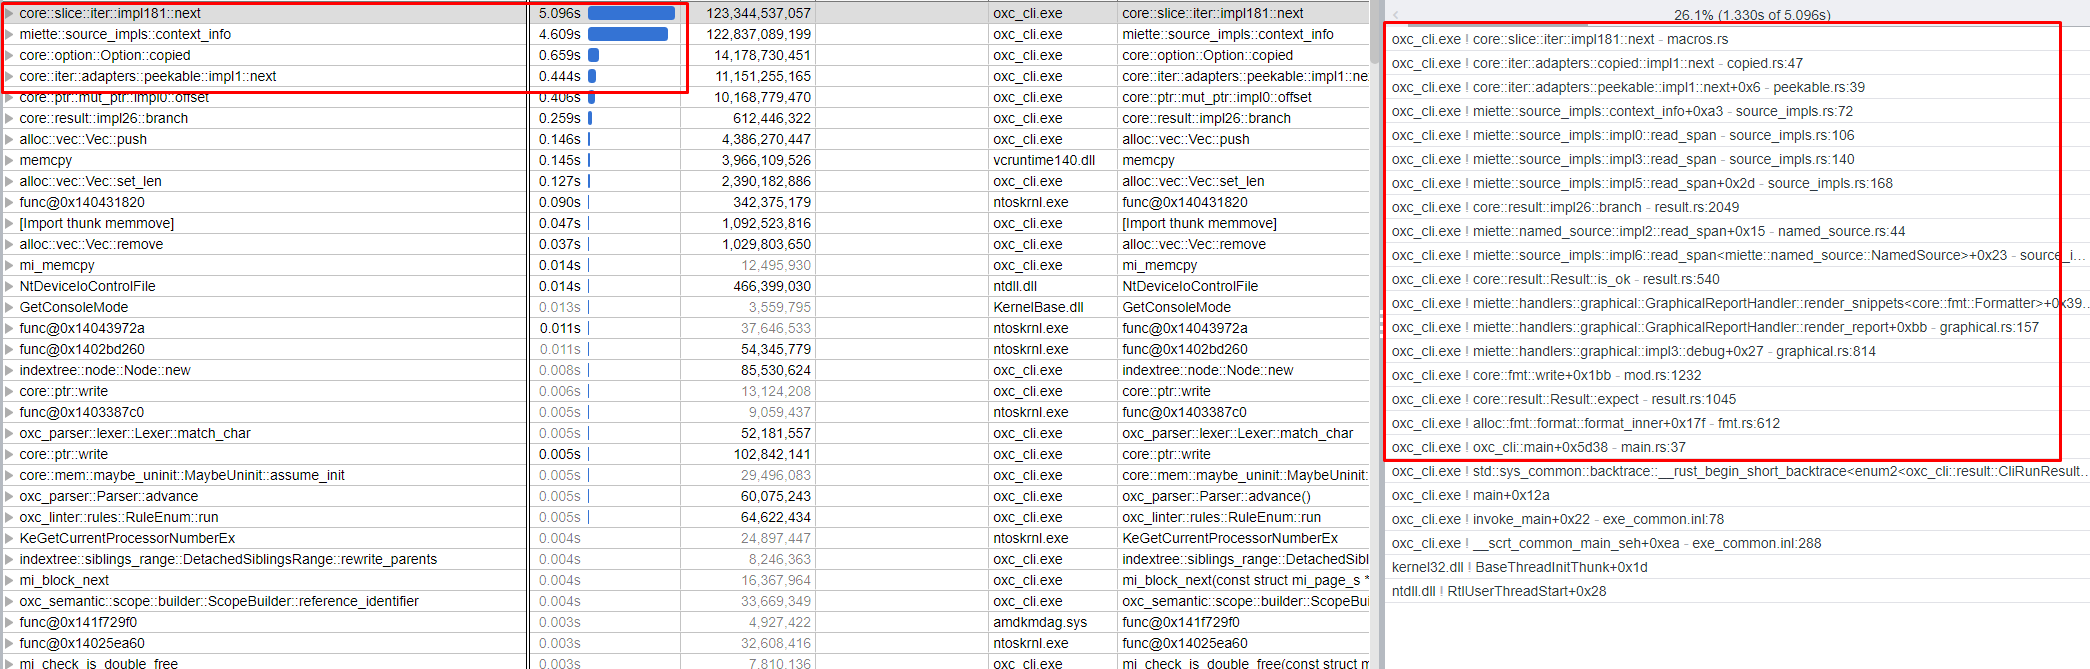The width and height of the screenshot is (2090, 669).
Task: Open stack frame render_report+0xbb - graphical.rs:157
Action: tap(1715, 327)
